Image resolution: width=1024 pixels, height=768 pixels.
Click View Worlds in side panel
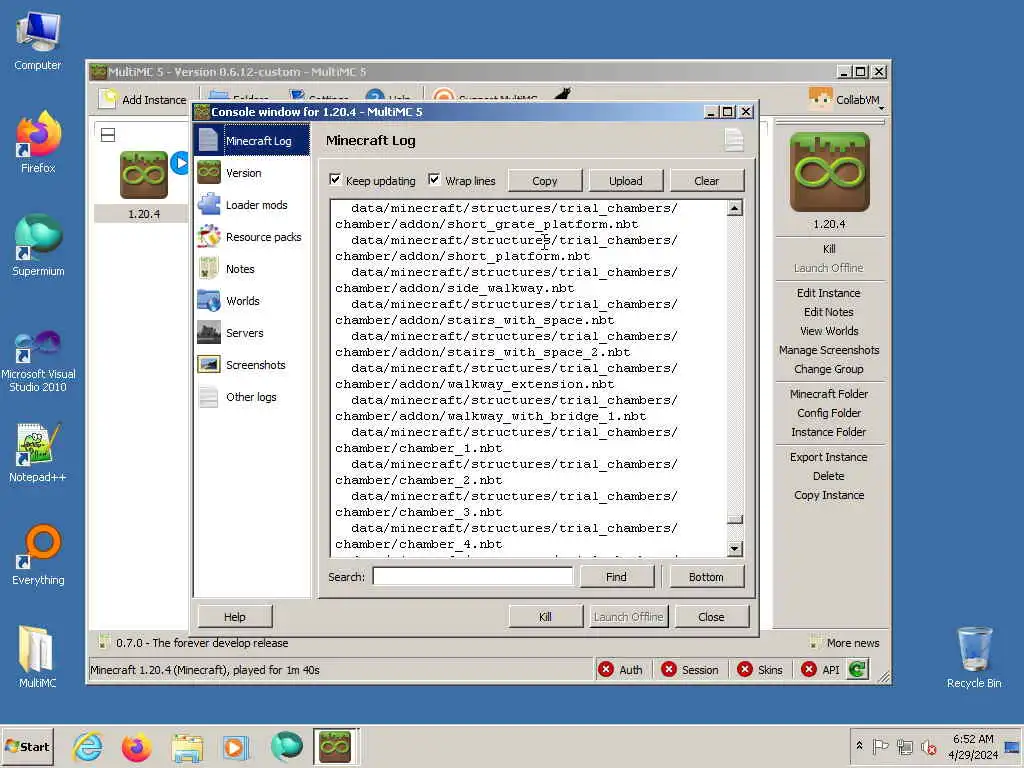pos(829,331)
